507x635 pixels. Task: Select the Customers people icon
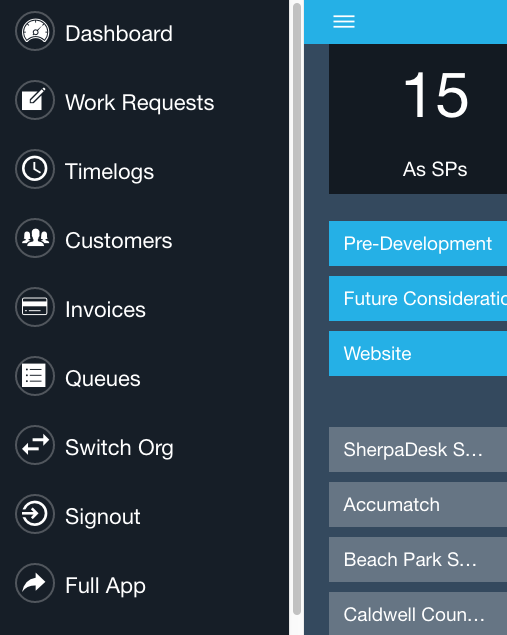click(35, 238)
